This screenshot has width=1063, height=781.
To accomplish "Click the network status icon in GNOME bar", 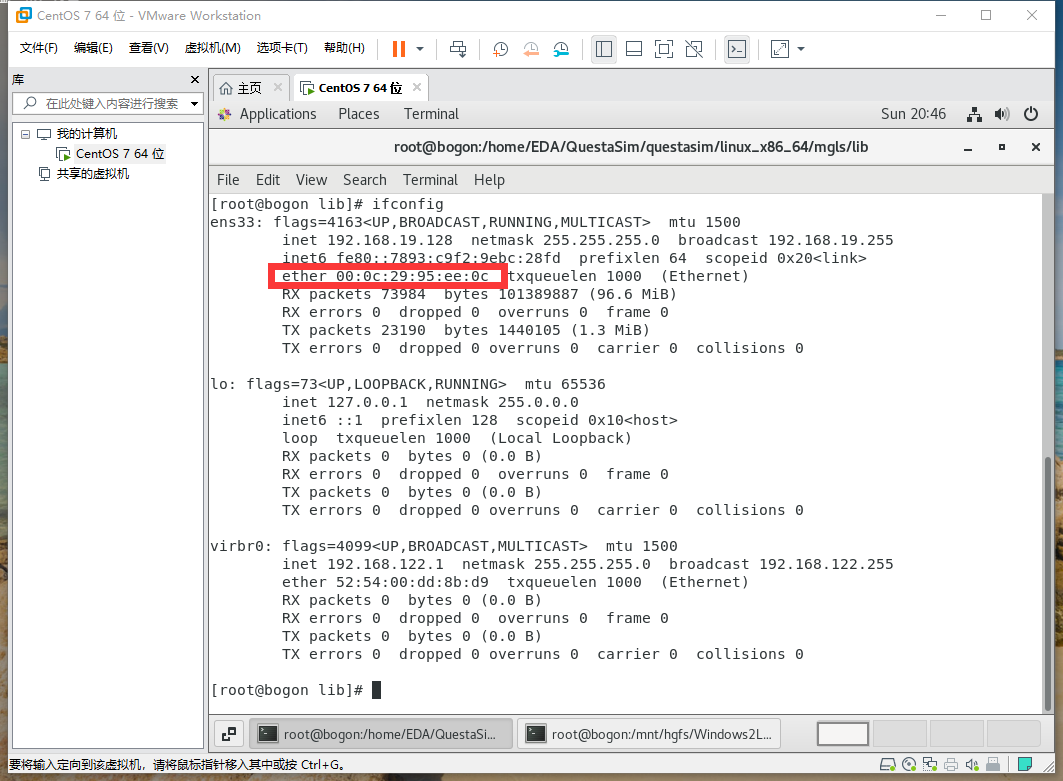I will click(974, 114).
